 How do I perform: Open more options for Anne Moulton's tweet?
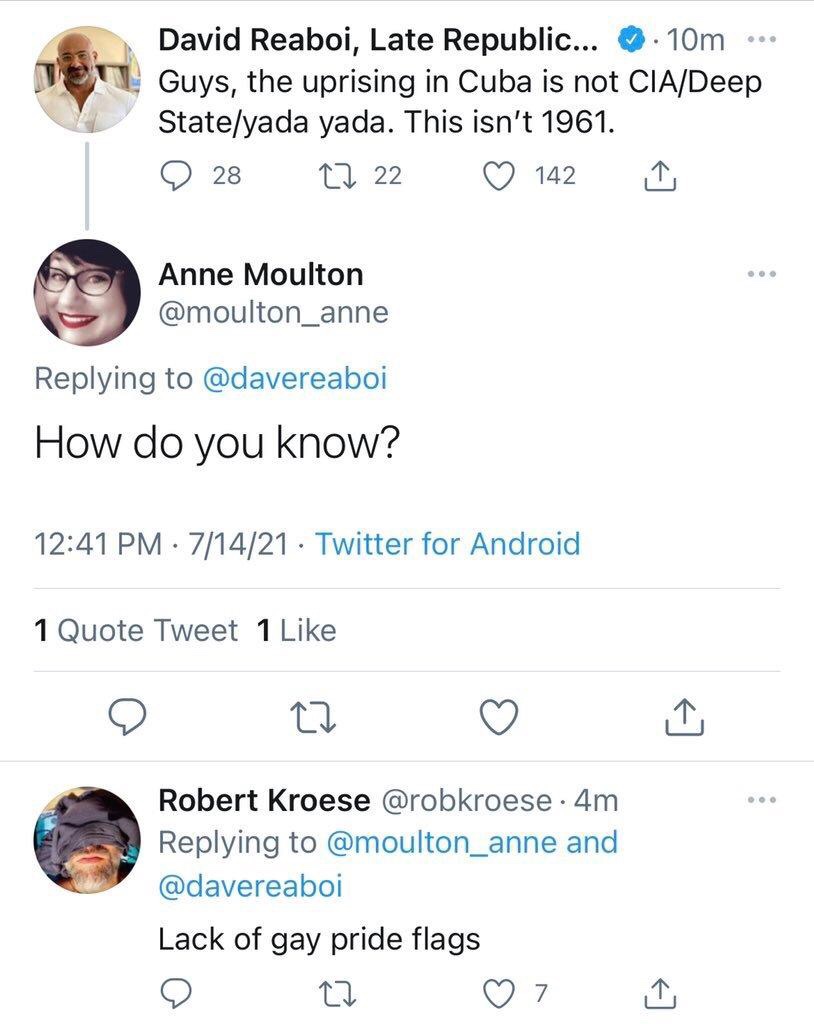click(x=762, y=274)
